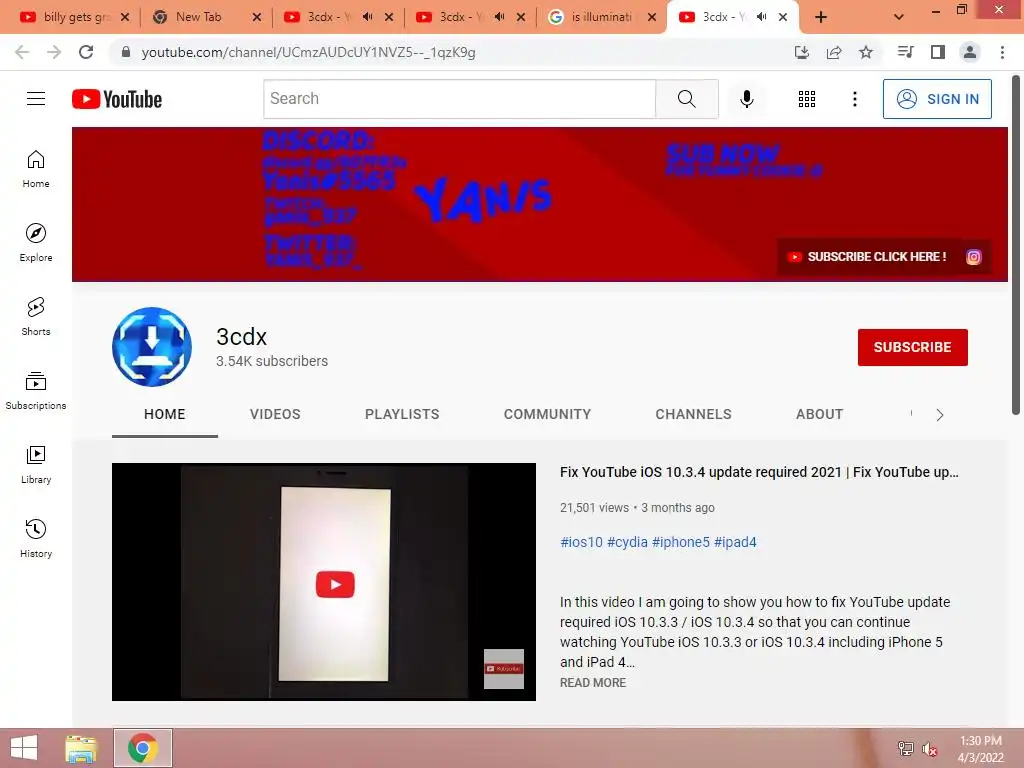Screen dimensions: 1024x768
Task: Open the tab search dropdown chevron
Action: pyautogui.click(x=899, y=17)
